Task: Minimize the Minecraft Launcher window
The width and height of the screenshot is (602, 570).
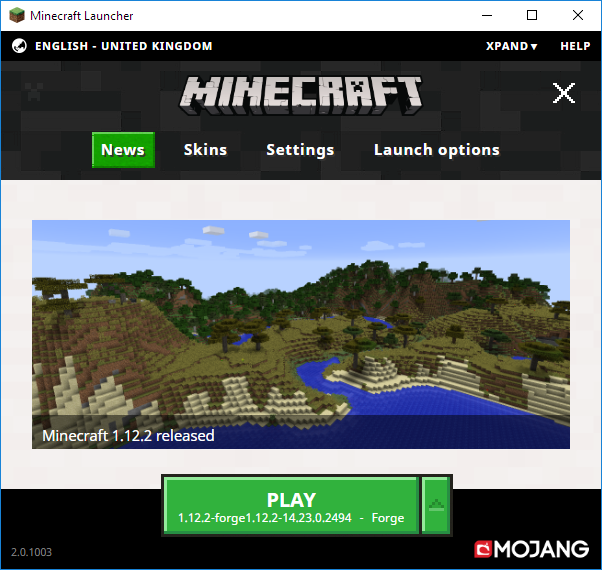Action: click(487, 15)
